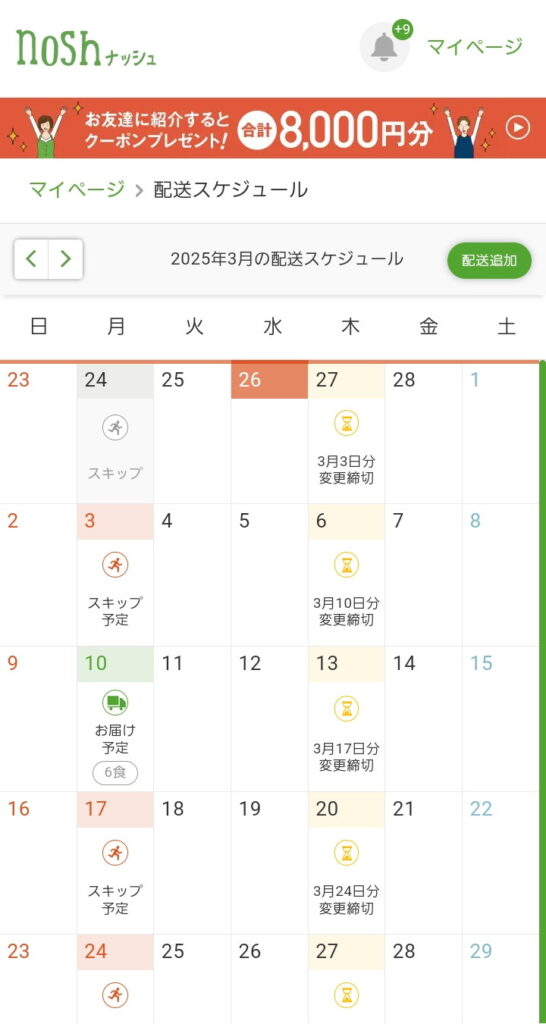Click the hourglass icon on March 20
Viewport: 546px width, 1024px height.
point(347,852)
